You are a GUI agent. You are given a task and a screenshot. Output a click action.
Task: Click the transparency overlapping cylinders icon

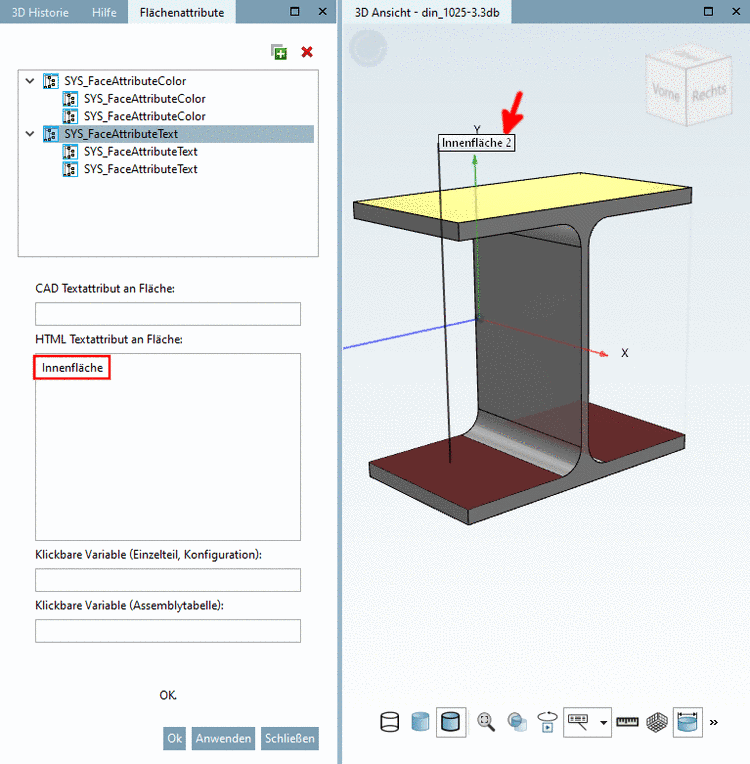pos(517,722)
